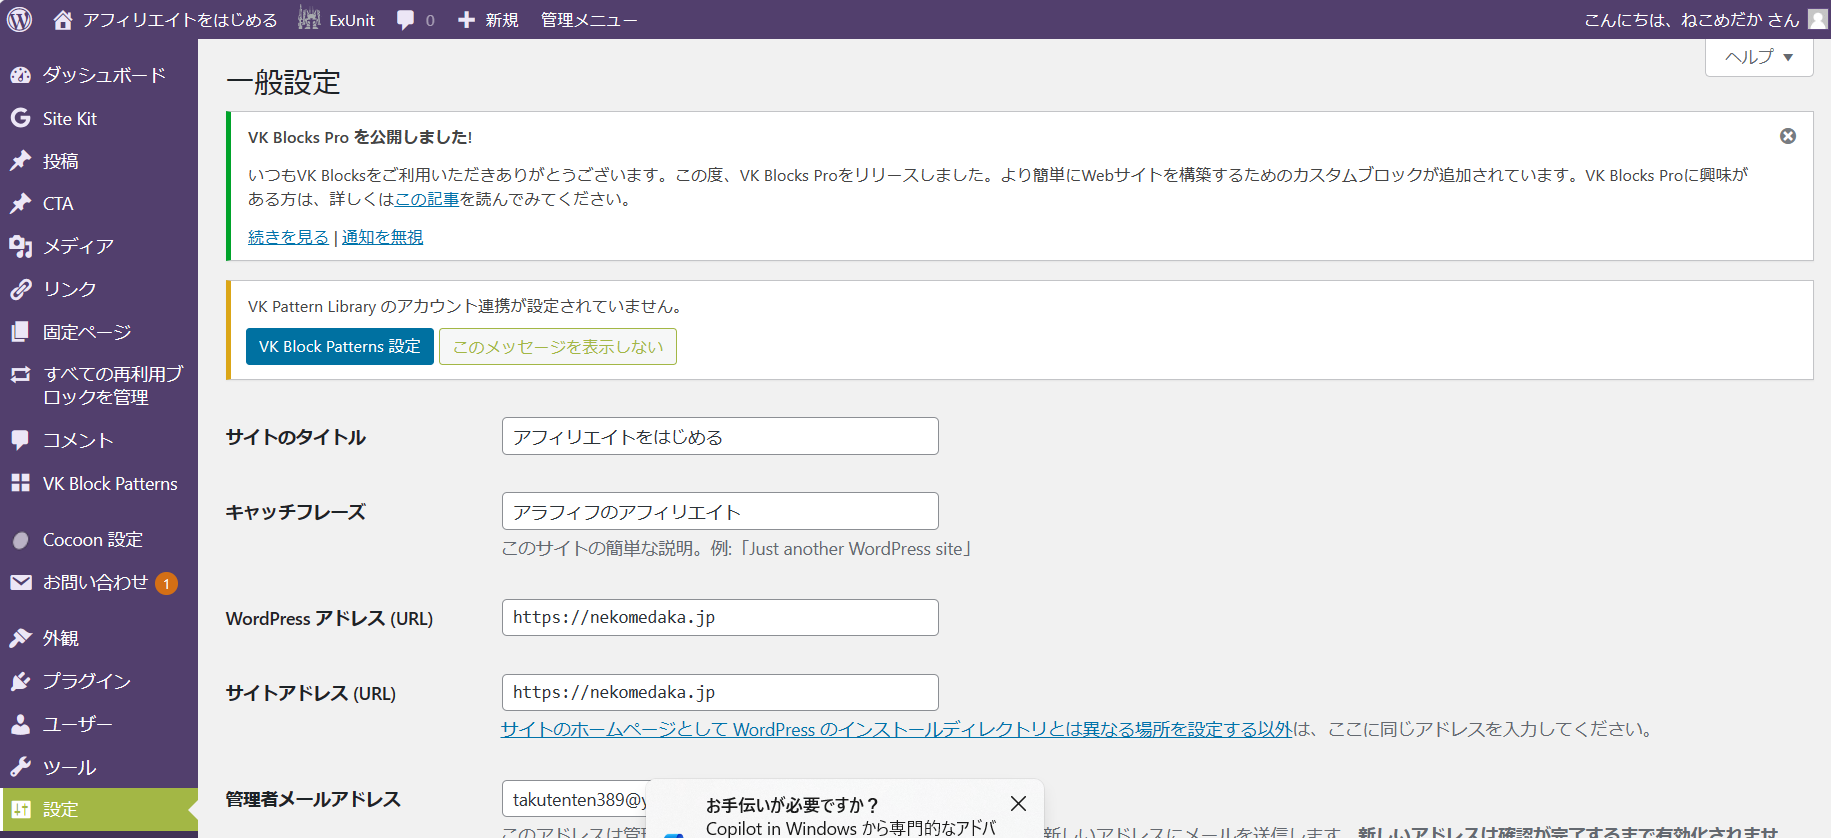Open the メディア sidebar icon
The width and height of the screenshot is (1831, 838).
[21, 246]
